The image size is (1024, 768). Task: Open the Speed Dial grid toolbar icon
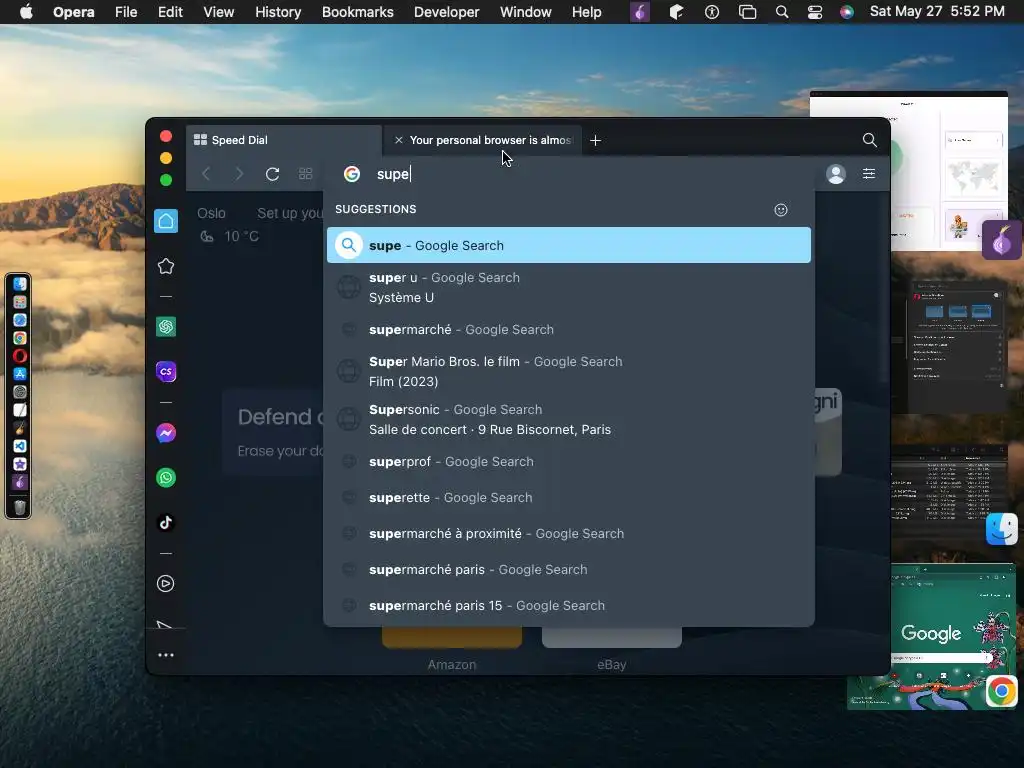306,174
